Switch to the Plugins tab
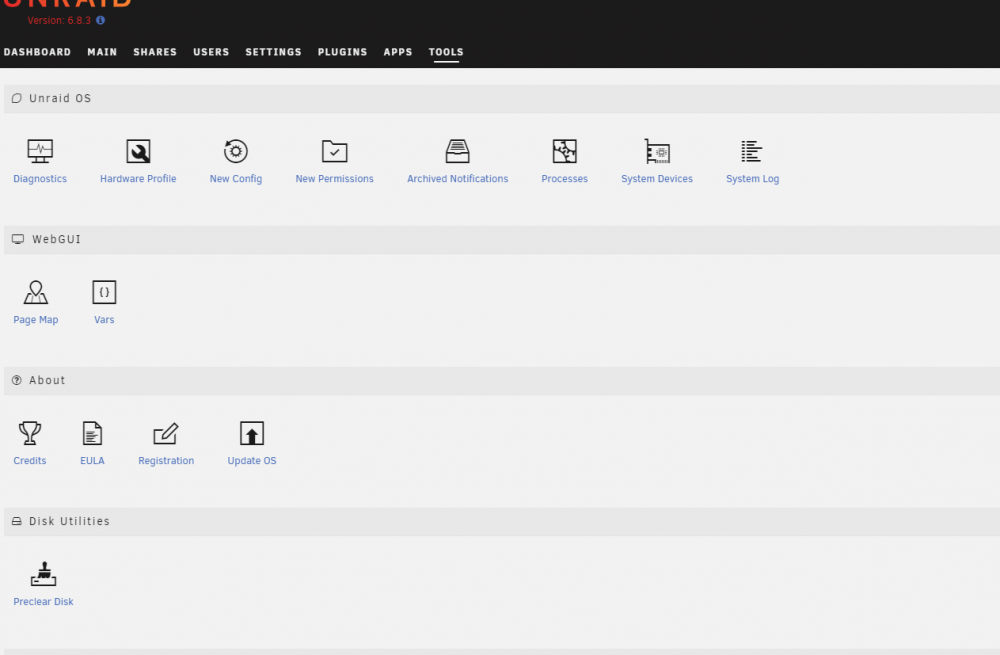The width and height of the screenshot is (1000, 655). coord(342,52)
